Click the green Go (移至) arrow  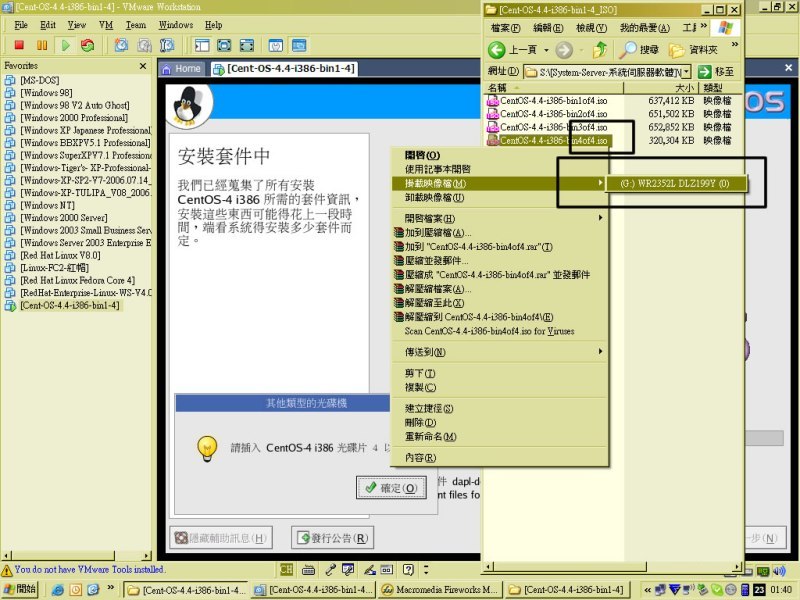click(x=705, y=72)
